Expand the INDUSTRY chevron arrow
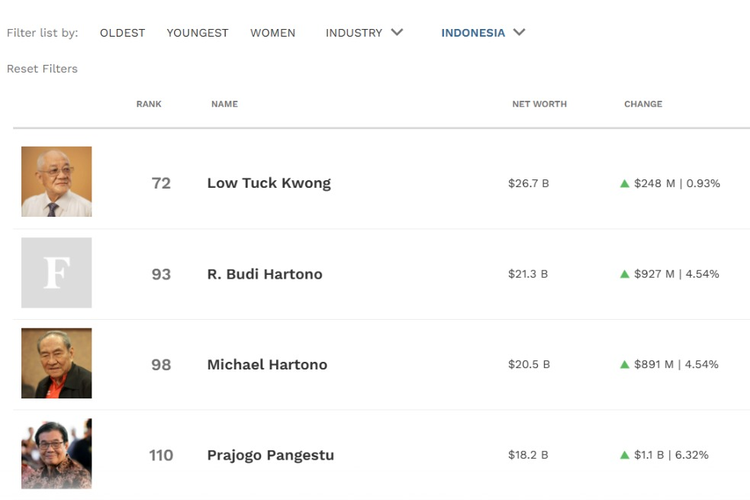 [397, 32]
